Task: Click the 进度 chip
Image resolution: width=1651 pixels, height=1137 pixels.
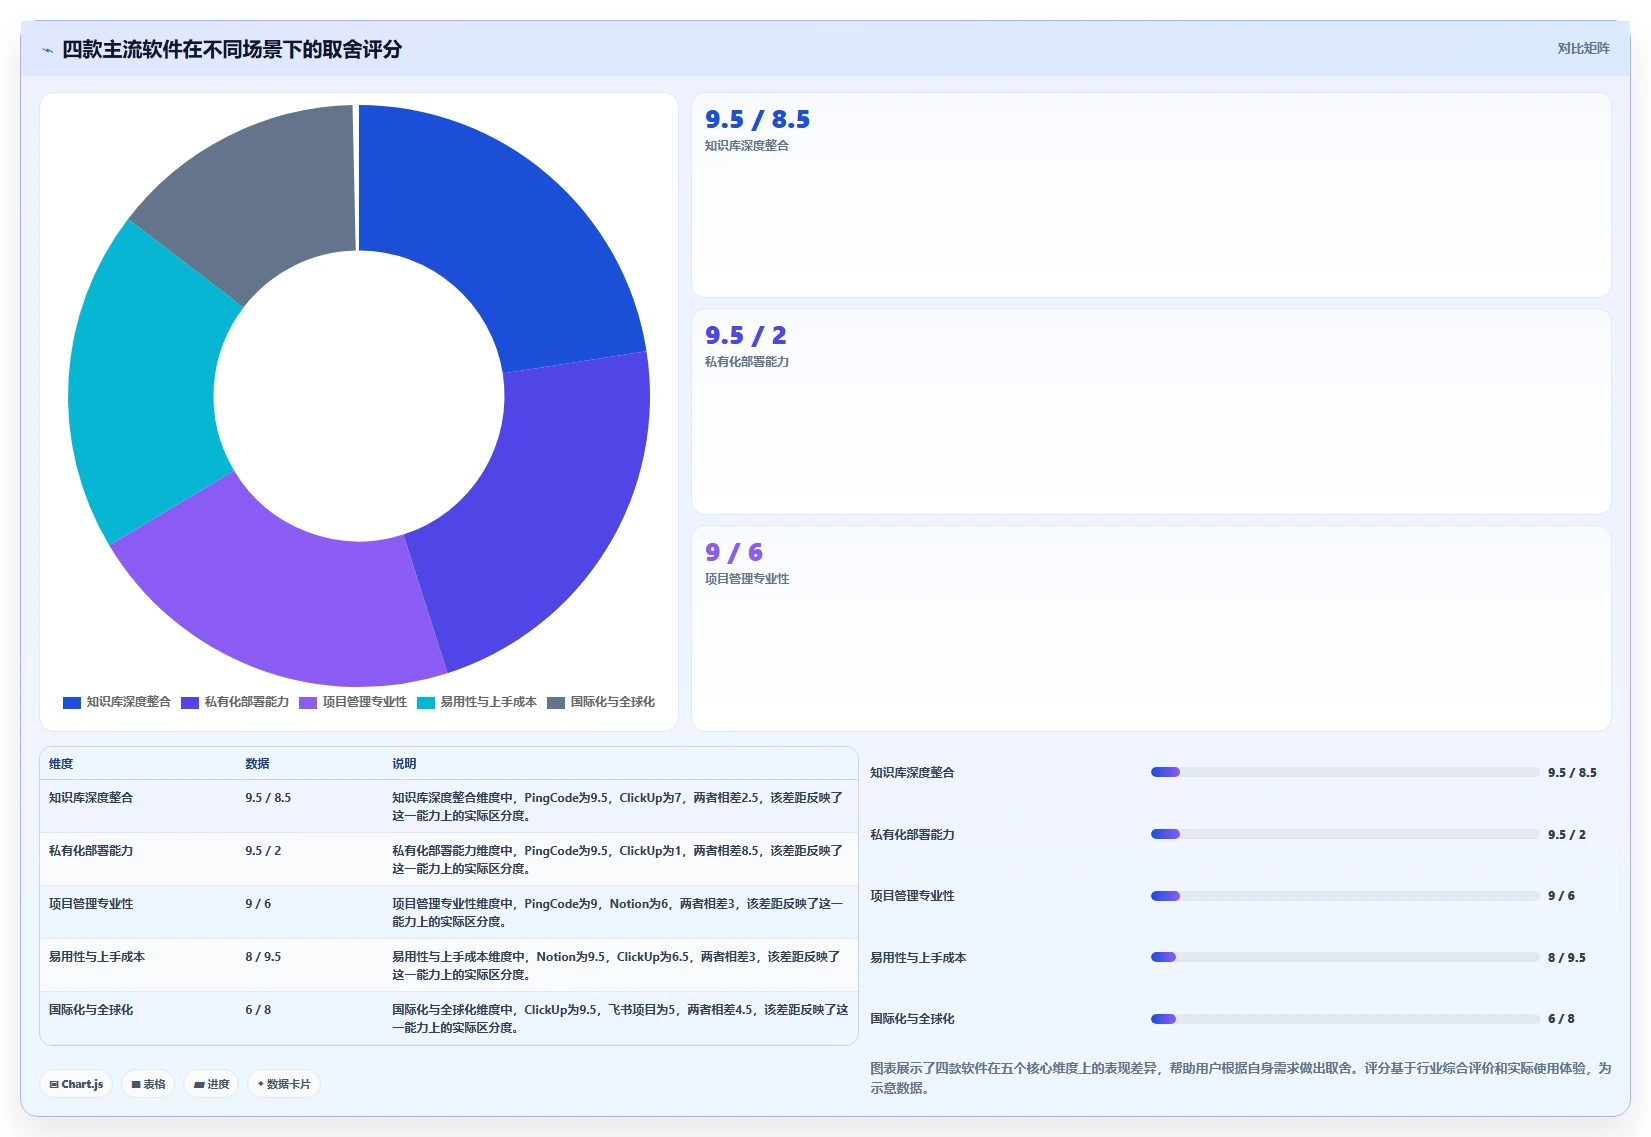Action: coord(212,1084)
